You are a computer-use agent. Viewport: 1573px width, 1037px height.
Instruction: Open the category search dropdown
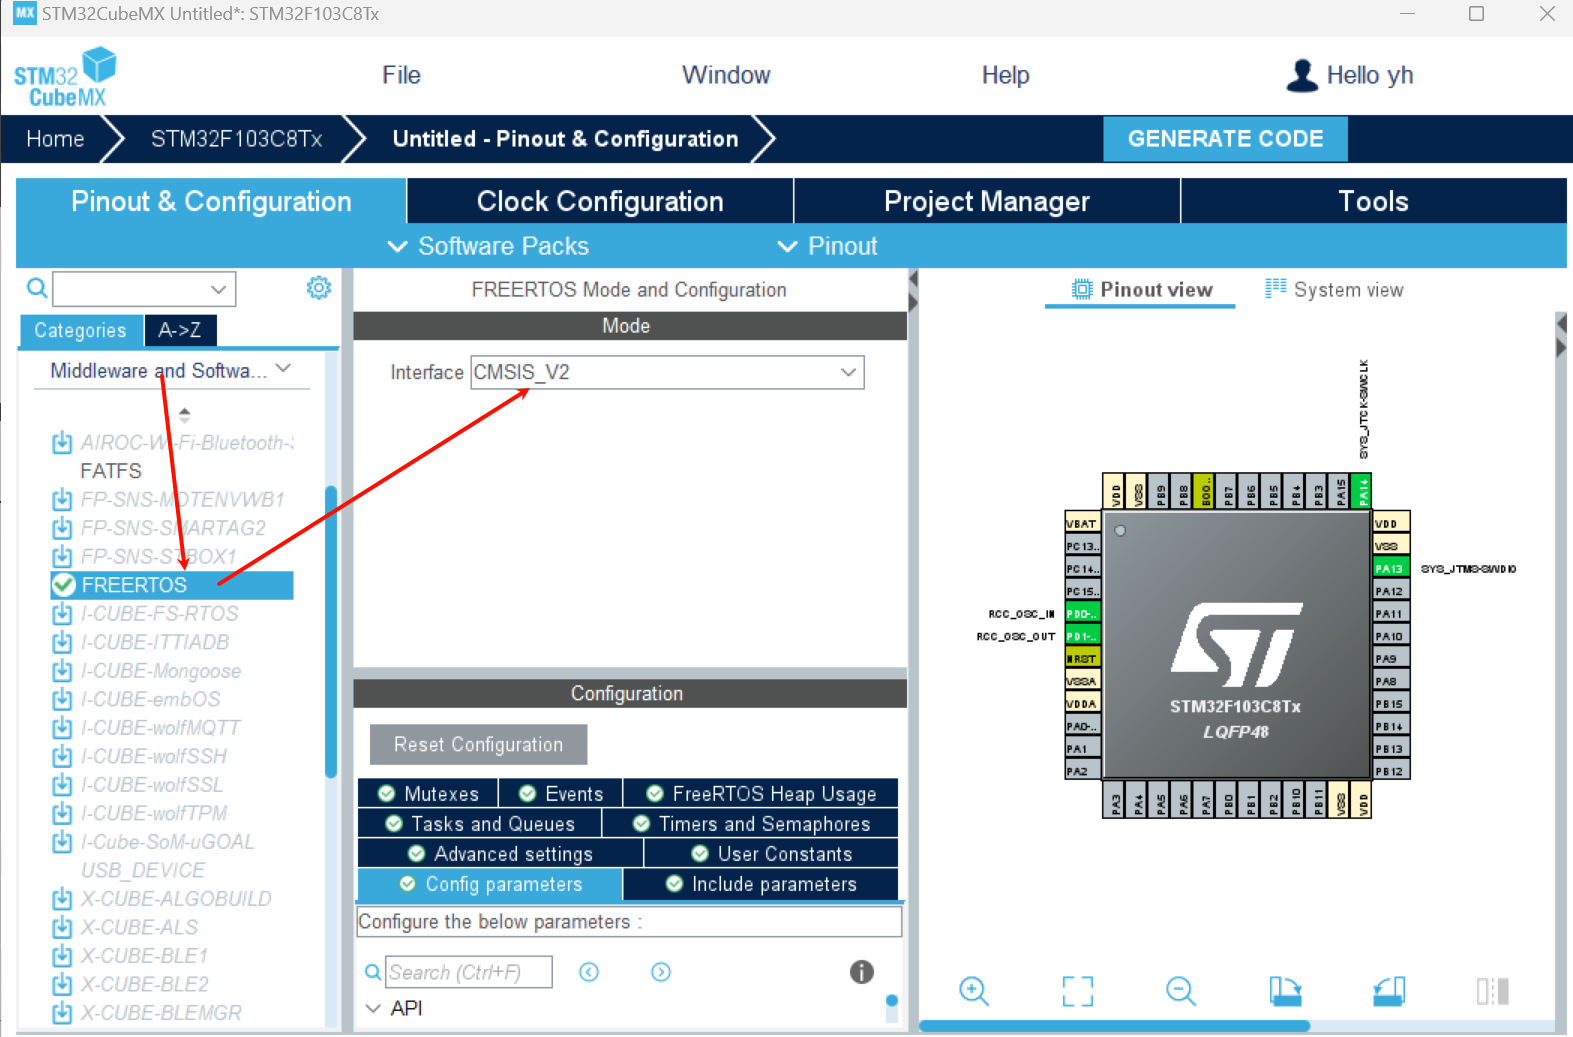(x=218, y=289)
